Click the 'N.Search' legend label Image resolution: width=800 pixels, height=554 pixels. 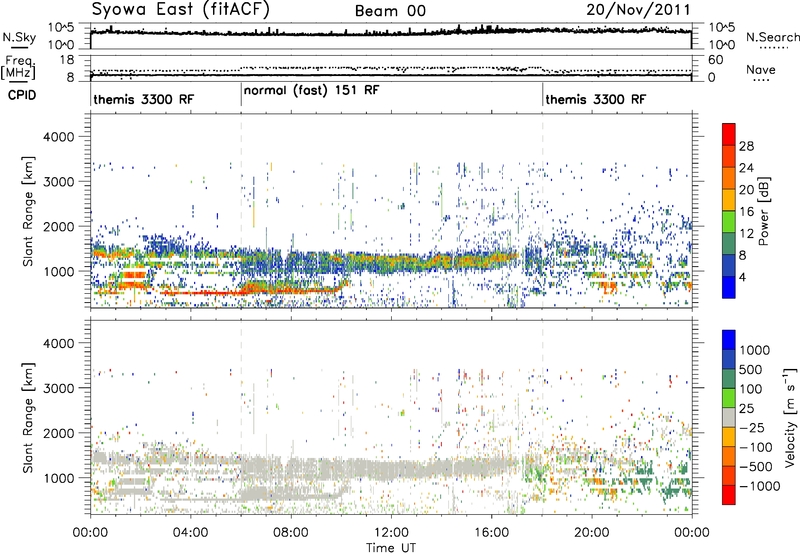tap(772, 37)
